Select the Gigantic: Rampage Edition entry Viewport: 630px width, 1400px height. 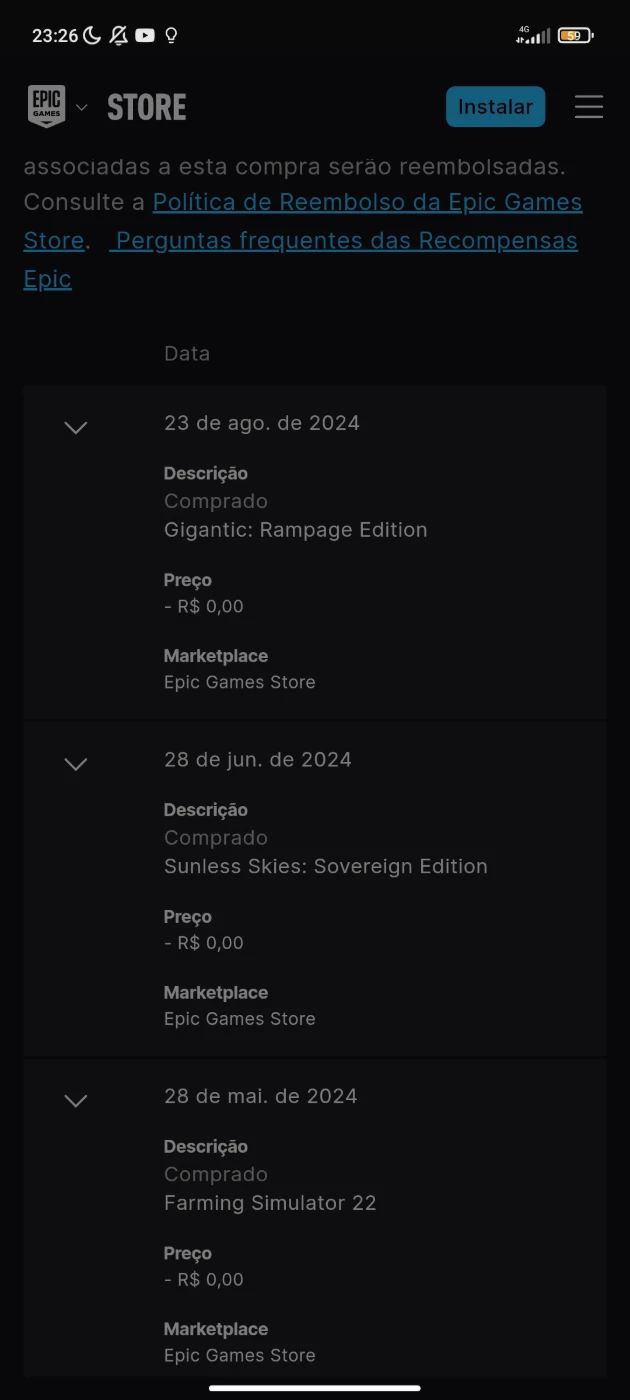coord(295,530)
